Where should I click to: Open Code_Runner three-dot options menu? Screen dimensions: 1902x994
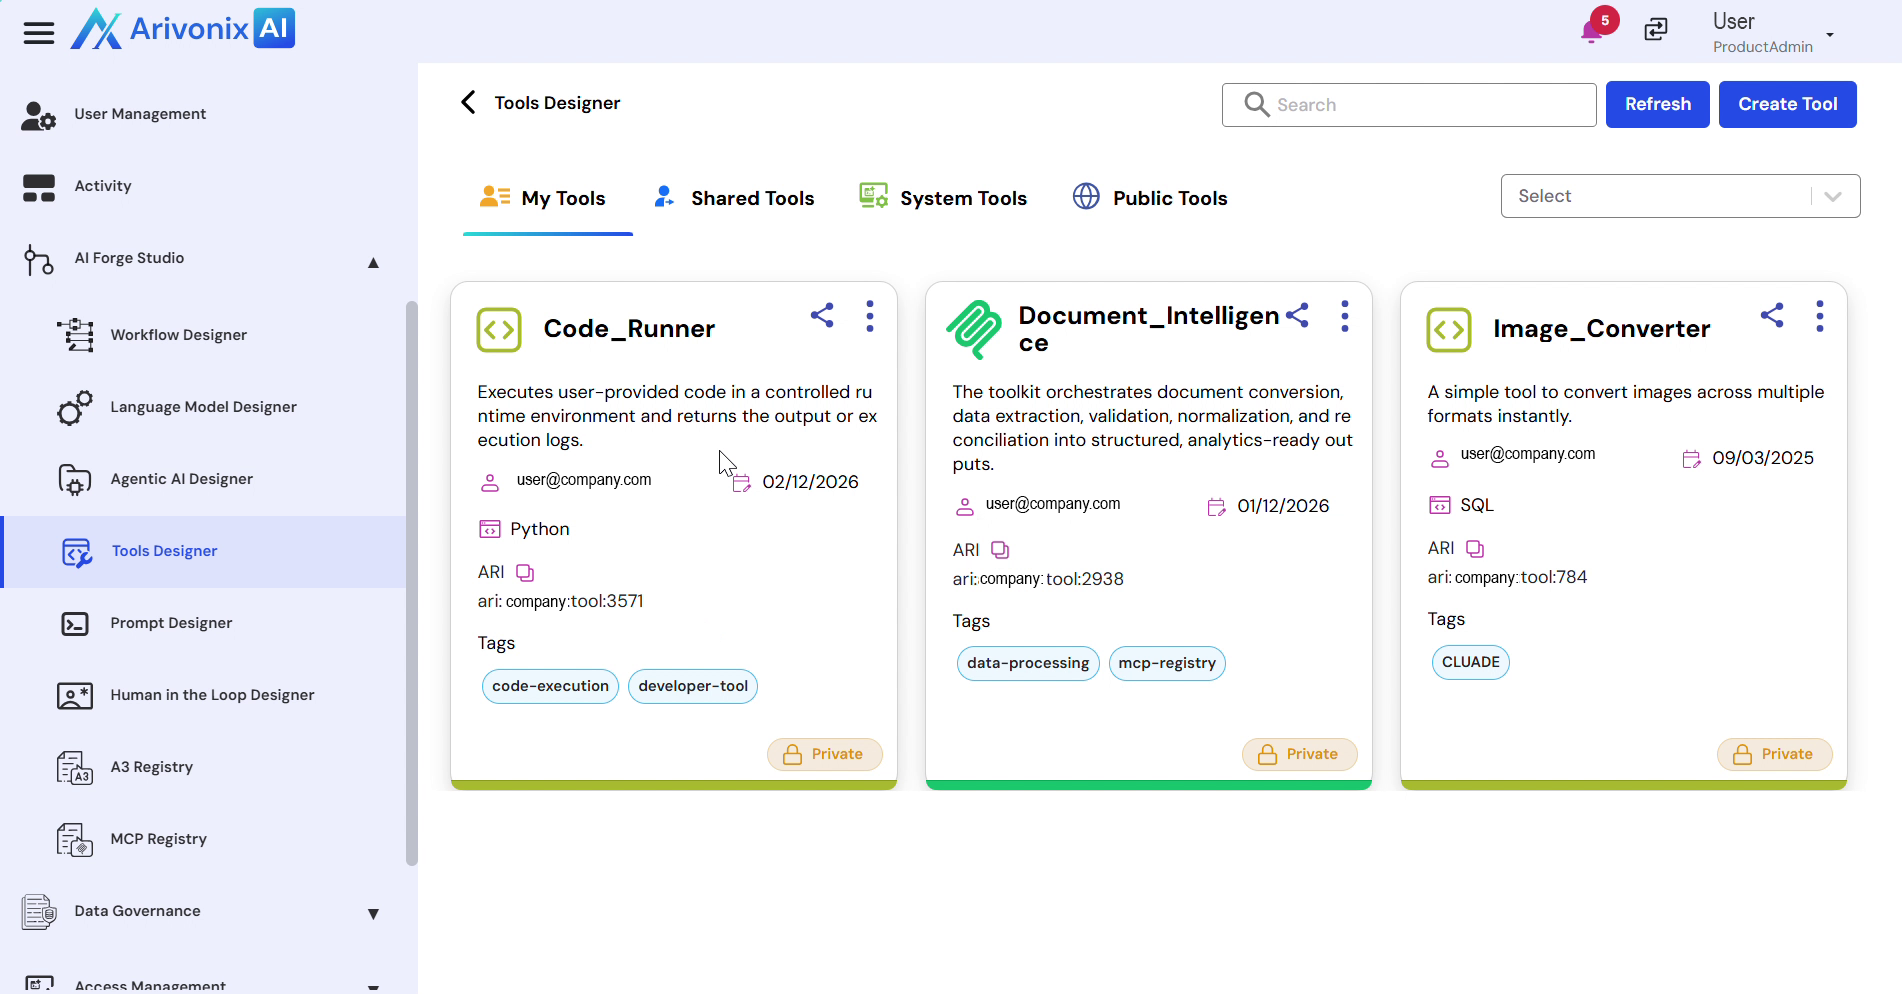coord(869,316)
